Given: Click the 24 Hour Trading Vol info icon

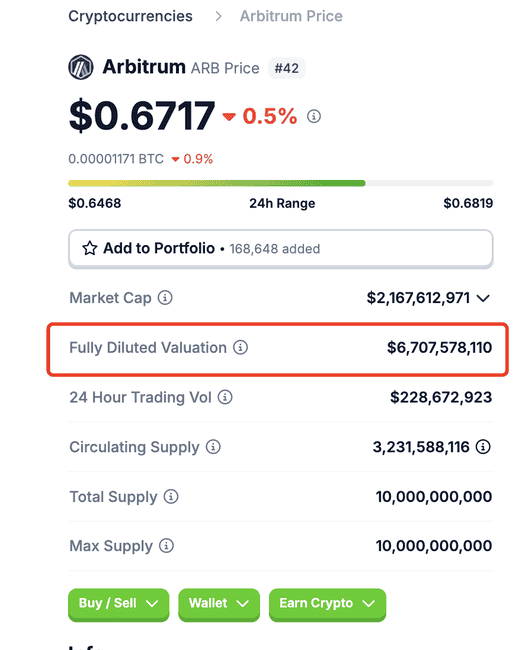Looking at the screenshot, I should click(225, 397).
